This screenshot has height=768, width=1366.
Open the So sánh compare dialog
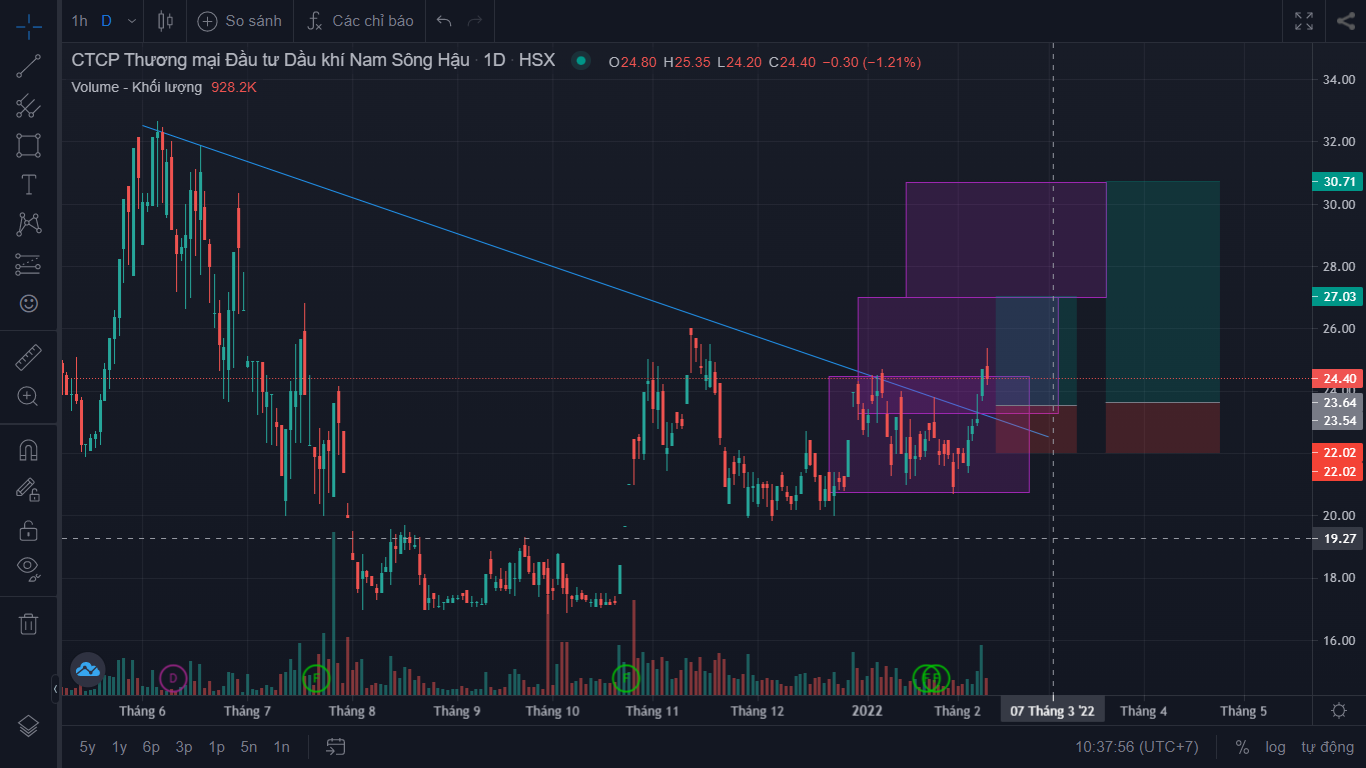[240, 21]
